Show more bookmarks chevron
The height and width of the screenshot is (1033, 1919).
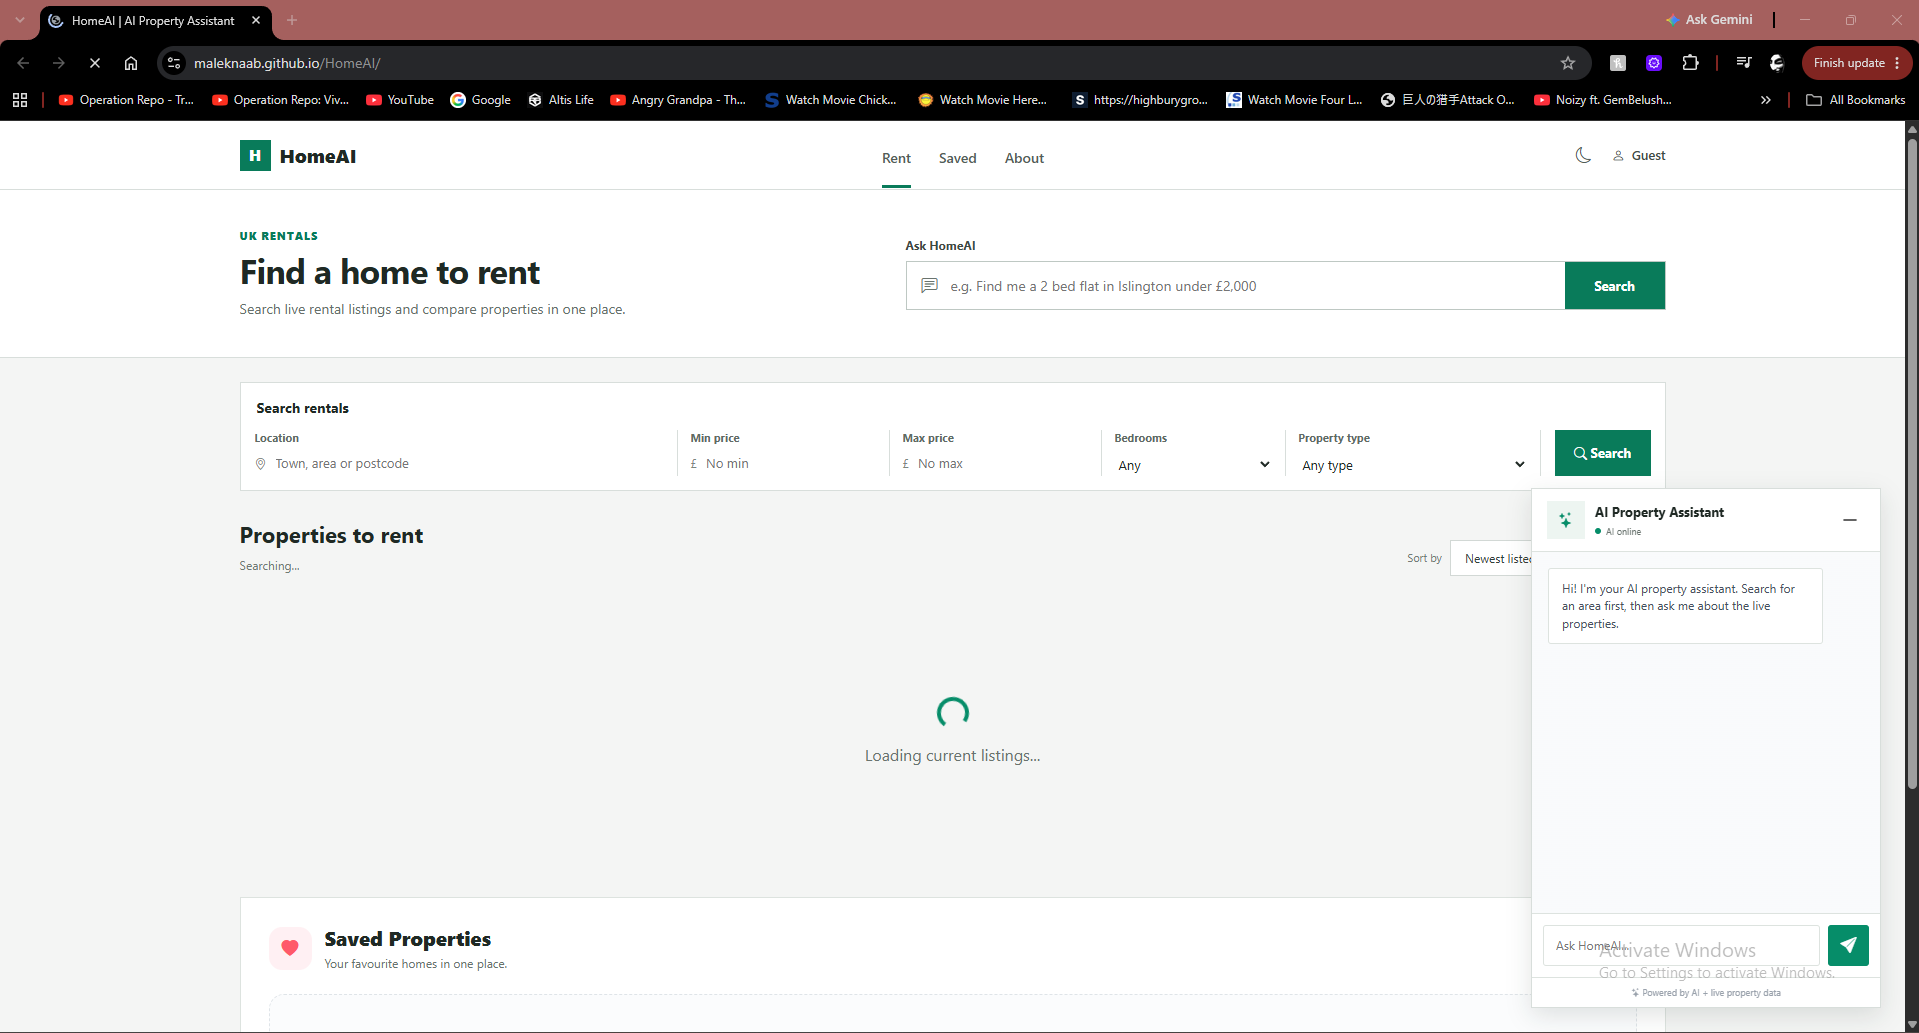1766,100
